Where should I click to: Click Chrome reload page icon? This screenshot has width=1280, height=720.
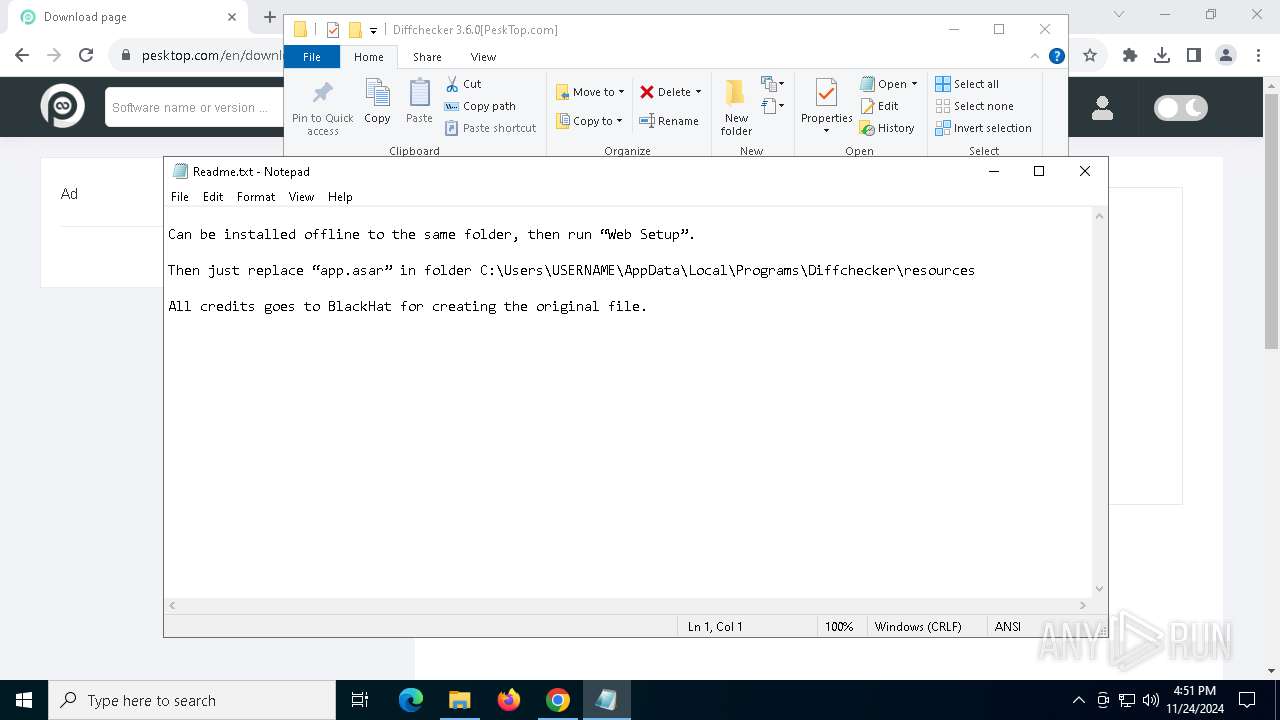(86, 55)
